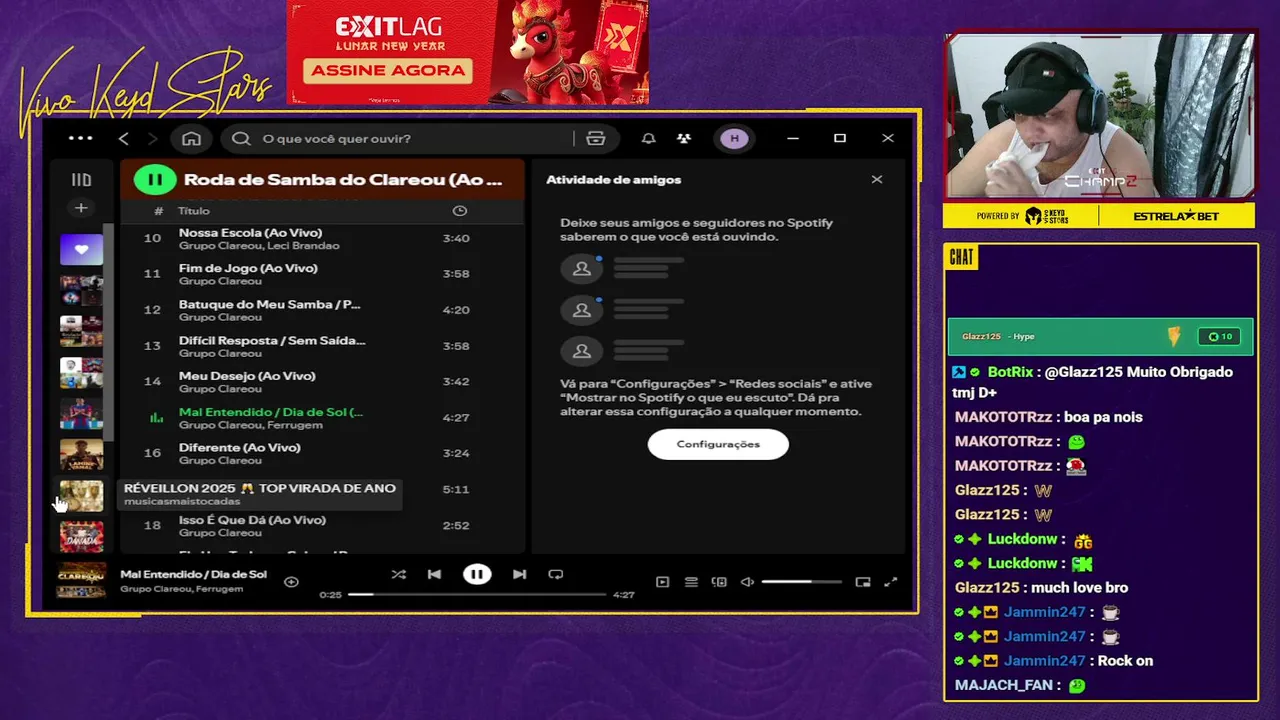The height and width of the screenshot is (720, 1280).
Task: Close the Spotify window
Action: tap(888, 138)
